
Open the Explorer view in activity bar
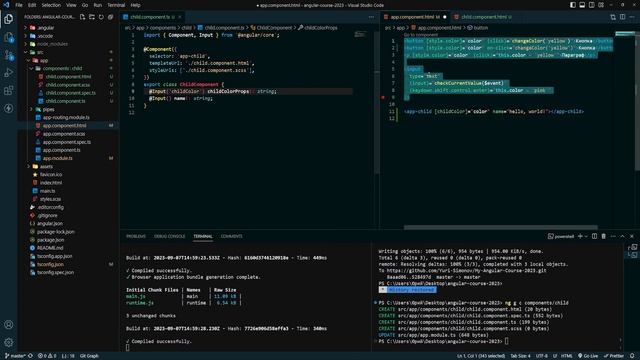pos(9,19)
